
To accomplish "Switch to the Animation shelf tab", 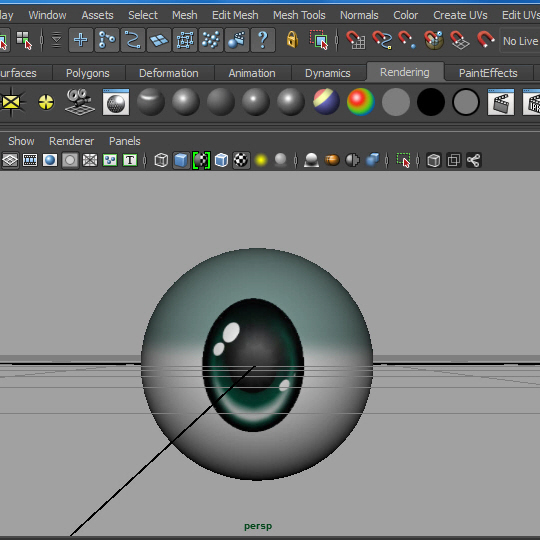I will click(252, 73).
